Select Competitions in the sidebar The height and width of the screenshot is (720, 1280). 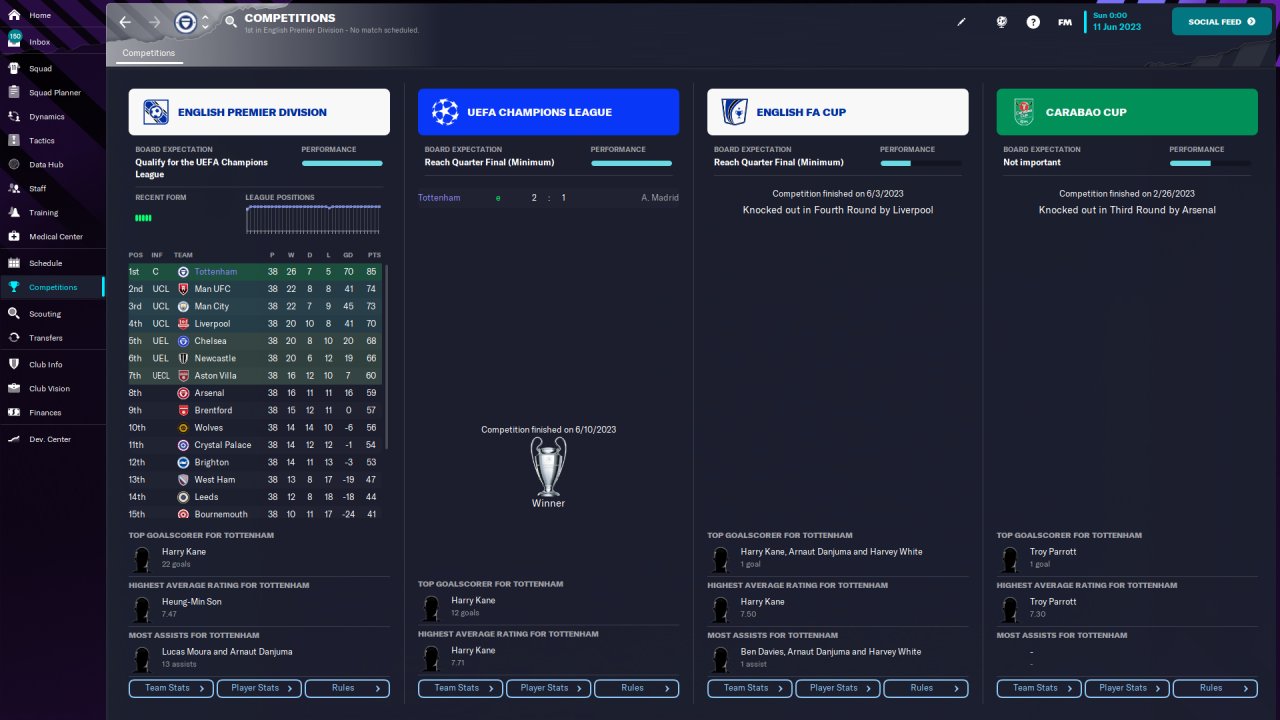click(x=52, y=287)
